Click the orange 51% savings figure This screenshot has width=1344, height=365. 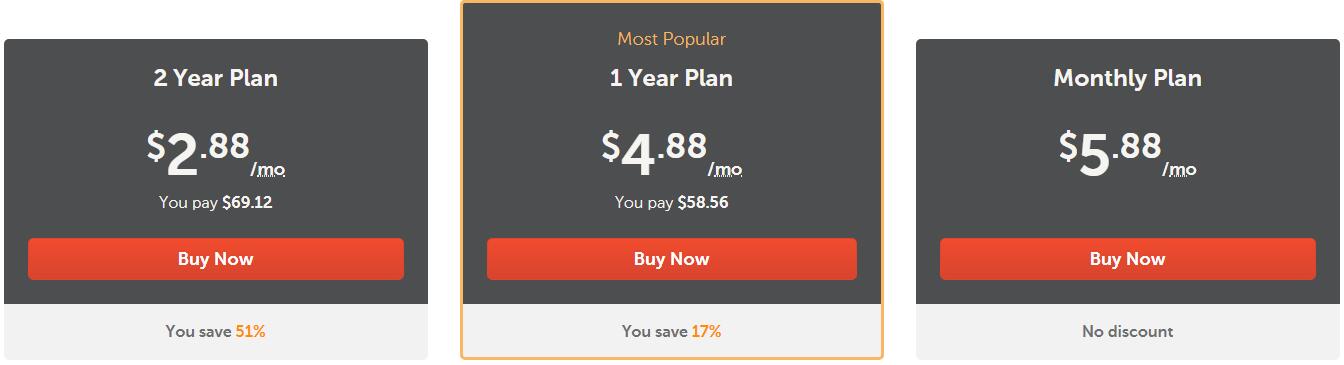[x=251, y=331]
